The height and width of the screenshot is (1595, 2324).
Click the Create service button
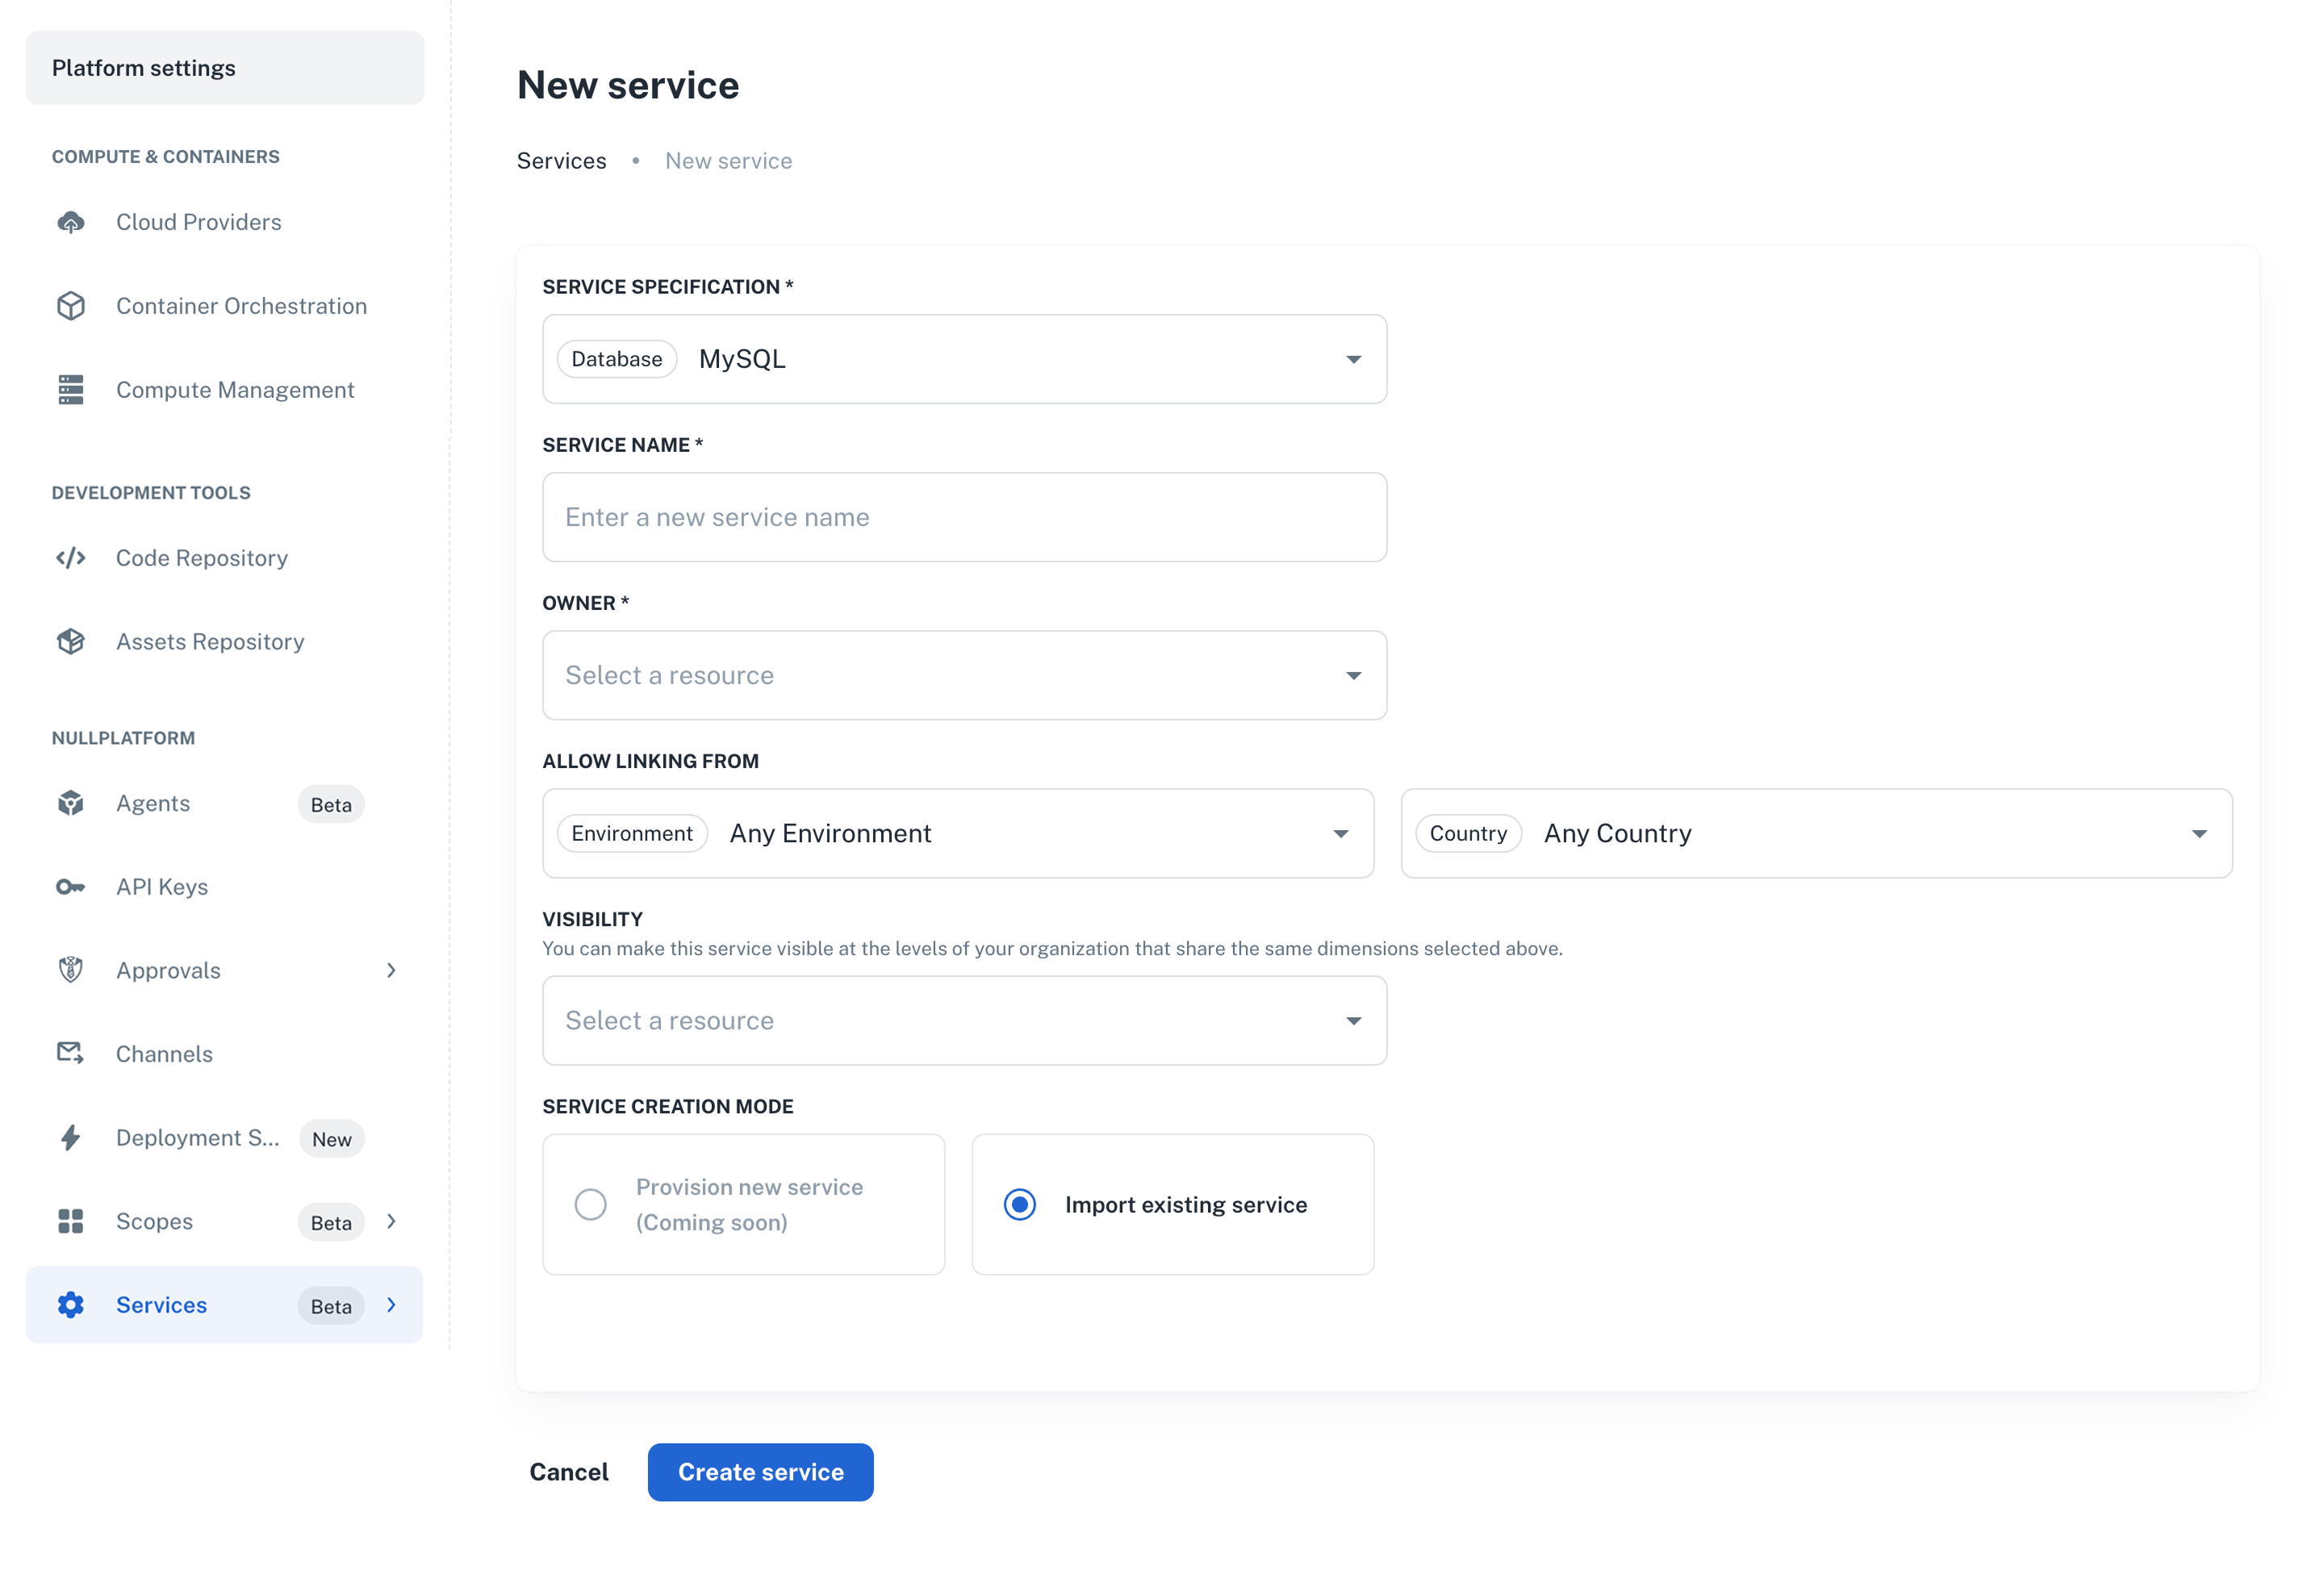click(x=760, y=1471)
